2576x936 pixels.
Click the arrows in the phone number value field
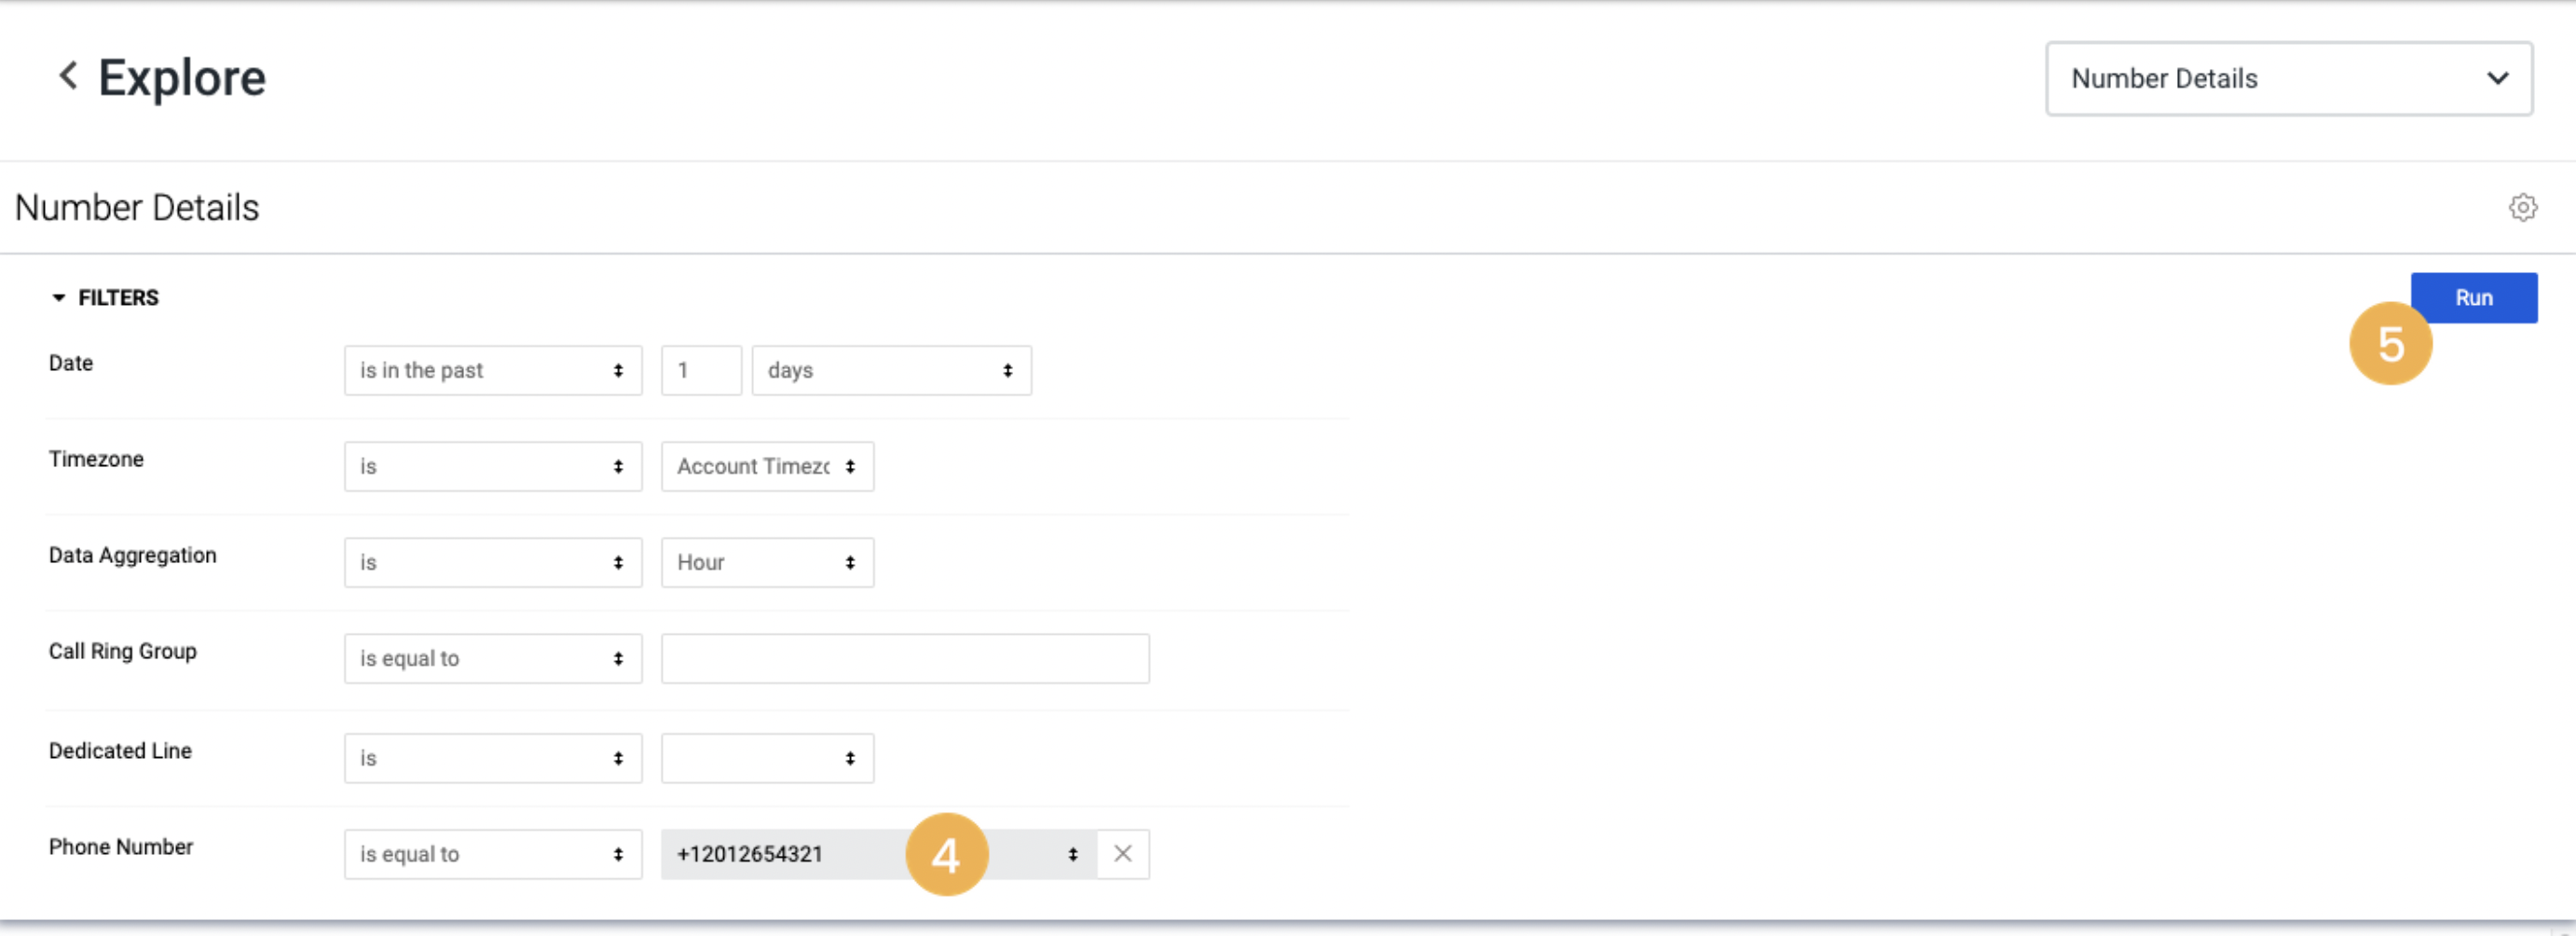click(x=1072, y=854)
